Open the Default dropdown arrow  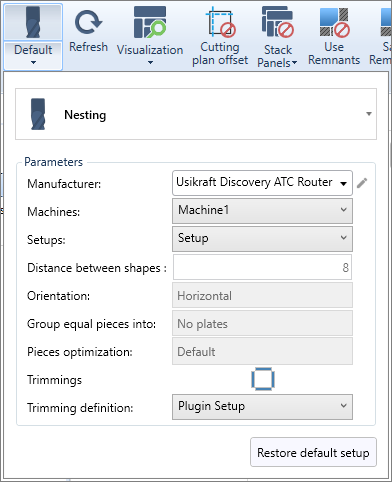(33, 62)
